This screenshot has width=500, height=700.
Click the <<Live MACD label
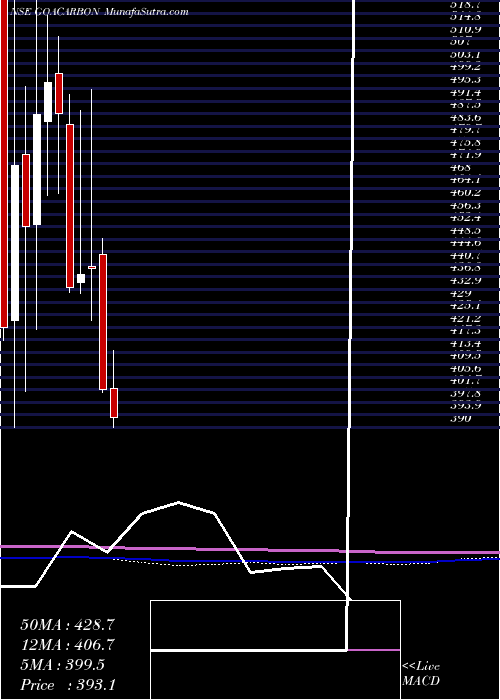[421, 674]
